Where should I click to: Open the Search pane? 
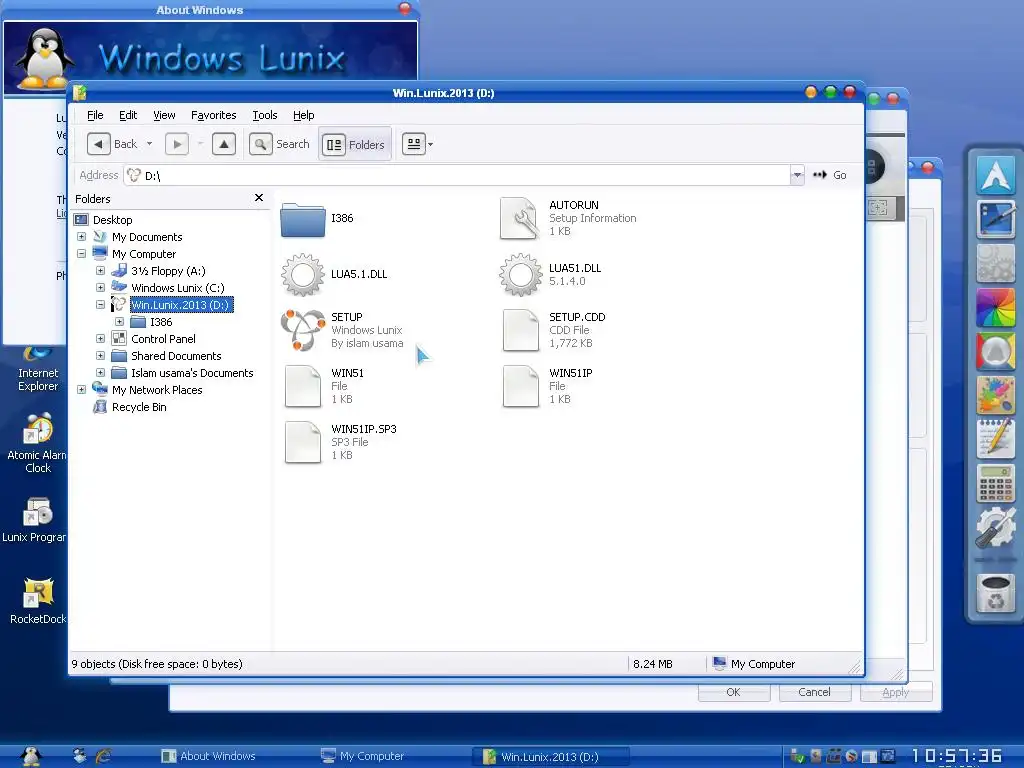[x=280, y=144]
